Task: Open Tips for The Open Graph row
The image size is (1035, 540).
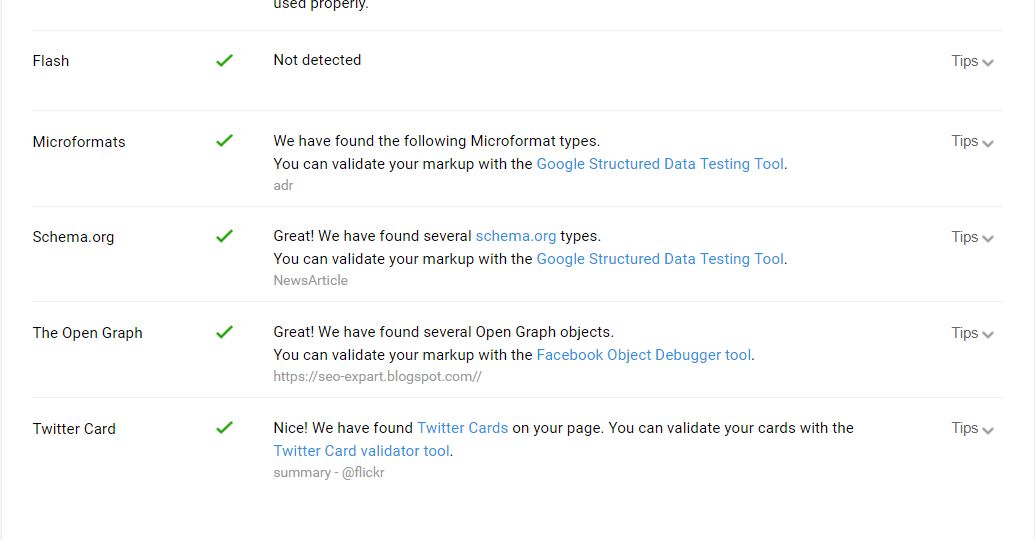Action: tap(972, 333)
